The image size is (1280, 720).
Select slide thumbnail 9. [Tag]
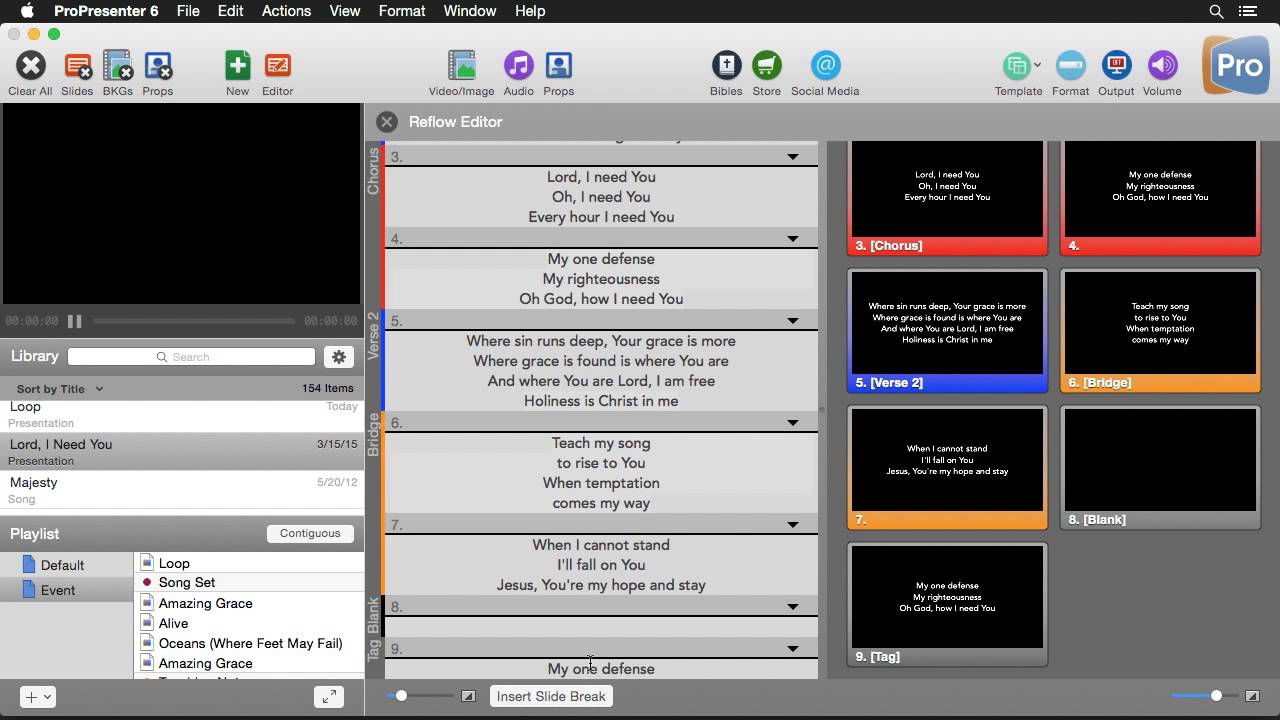coord(947,605)
